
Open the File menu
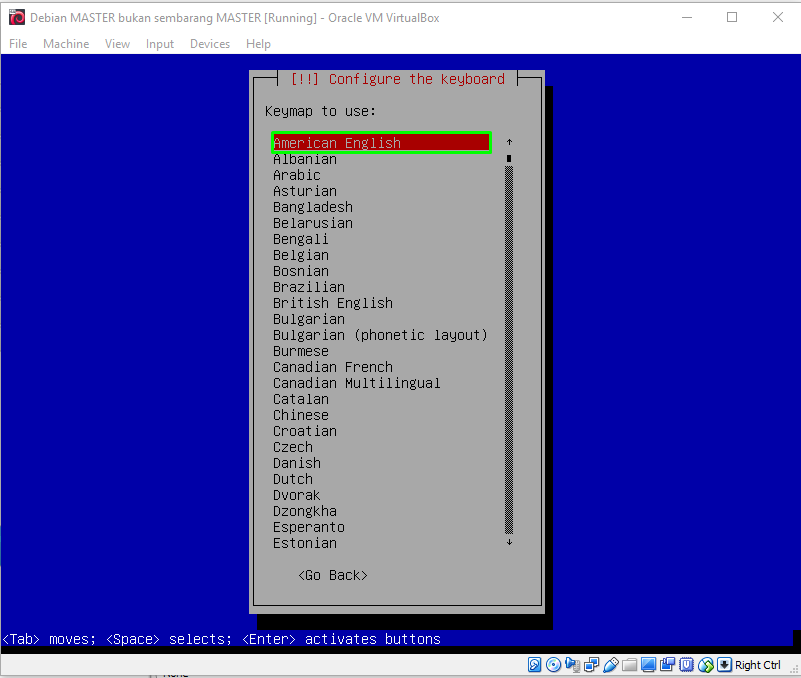tap(18, 44)
